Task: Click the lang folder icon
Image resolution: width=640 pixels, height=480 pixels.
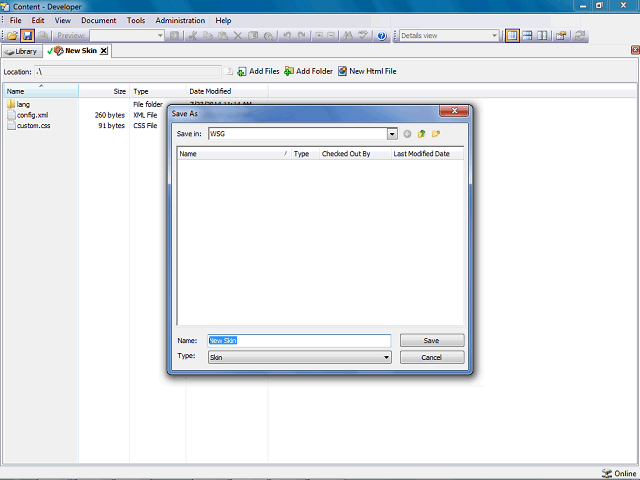Action: [11, 104]
